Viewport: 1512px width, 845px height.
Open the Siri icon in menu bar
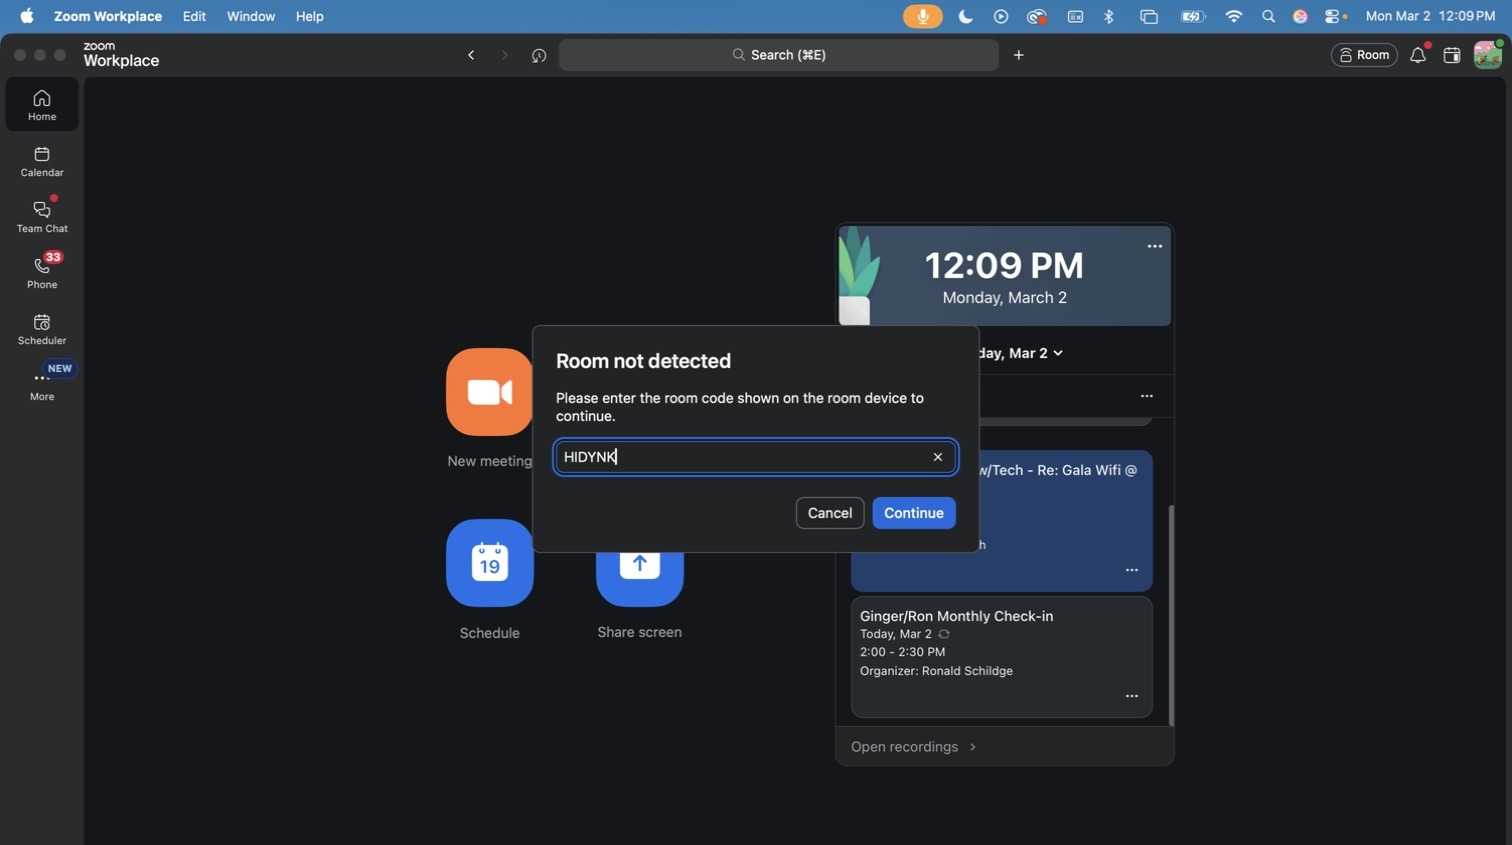click(1300, 16)
